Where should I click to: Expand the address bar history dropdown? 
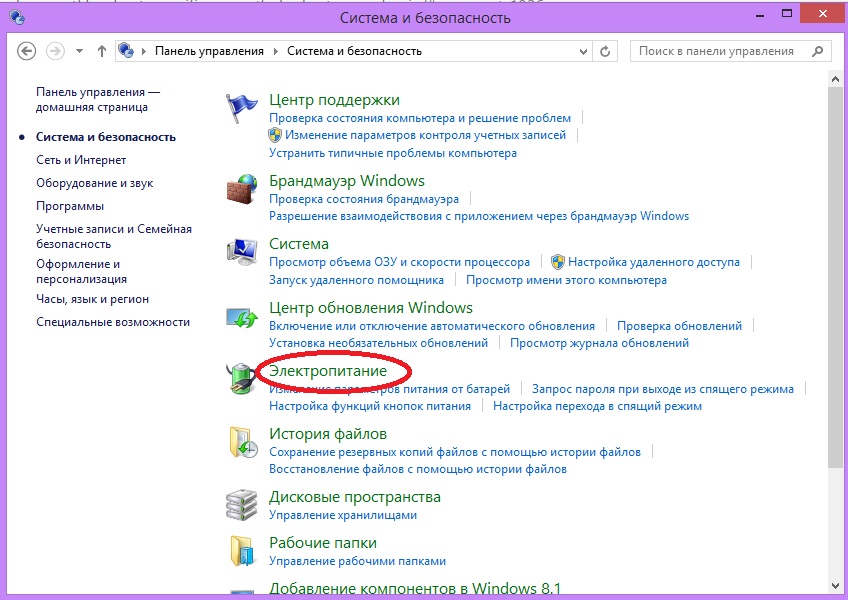pyautogui.click(x=583, y=52)
